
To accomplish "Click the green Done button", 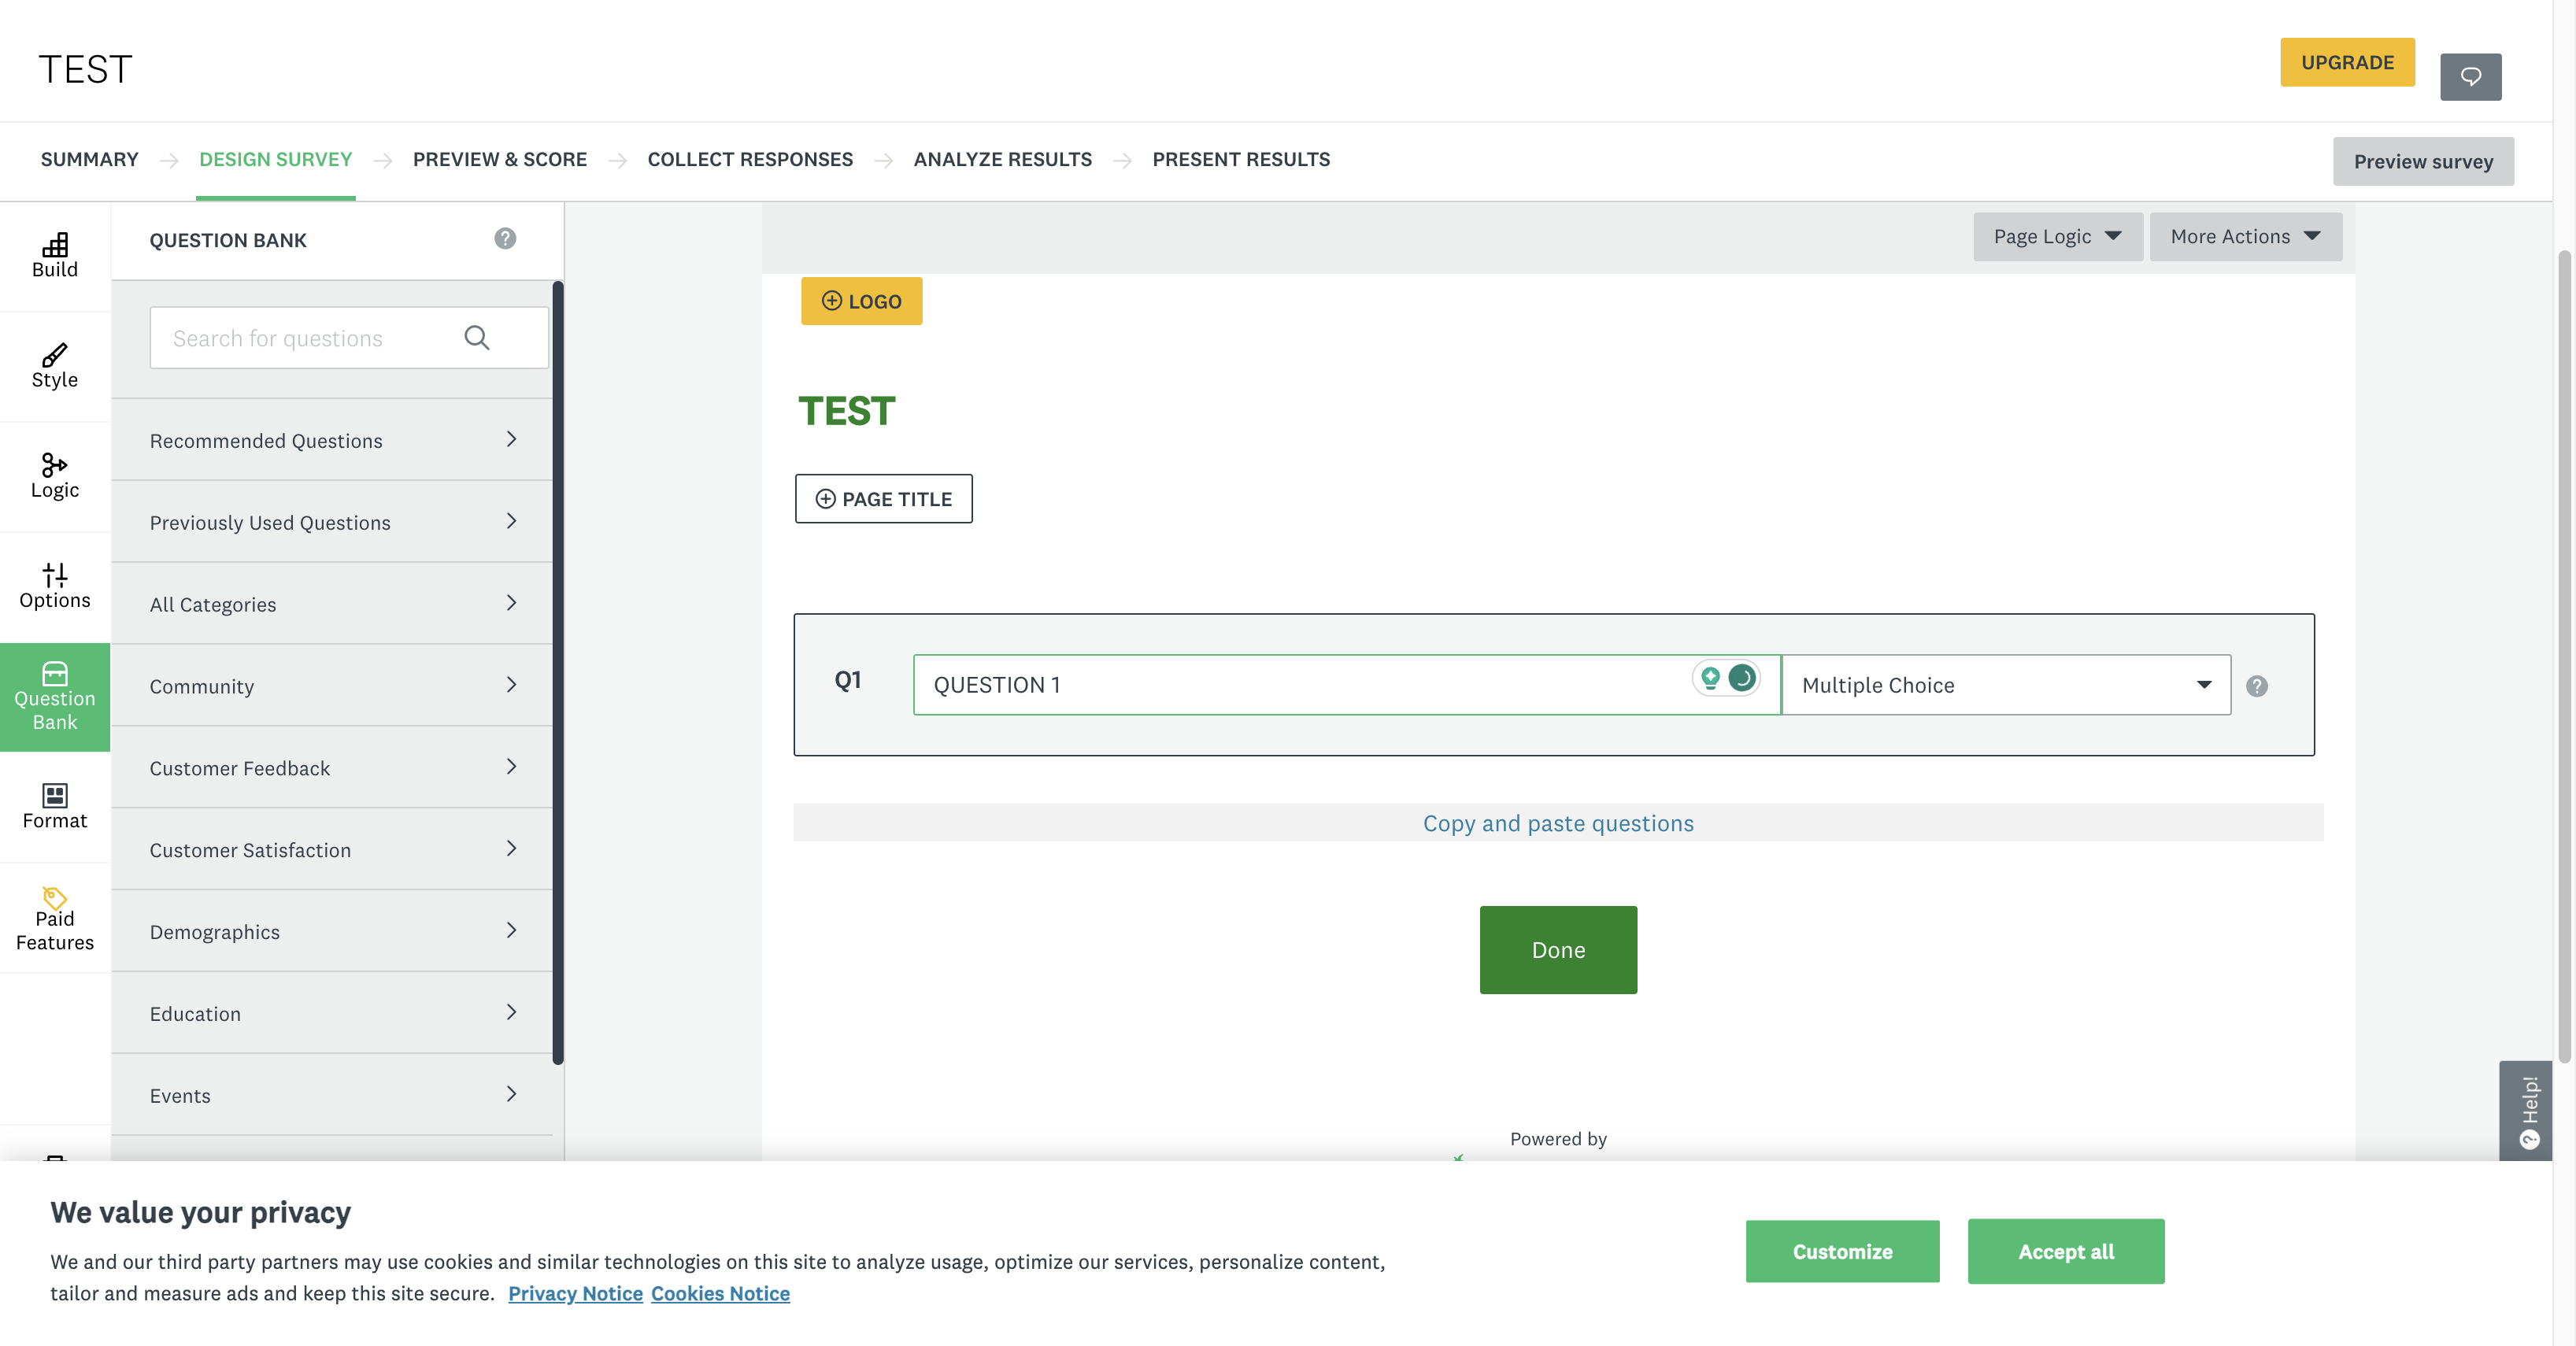I will coord(1558,950).
